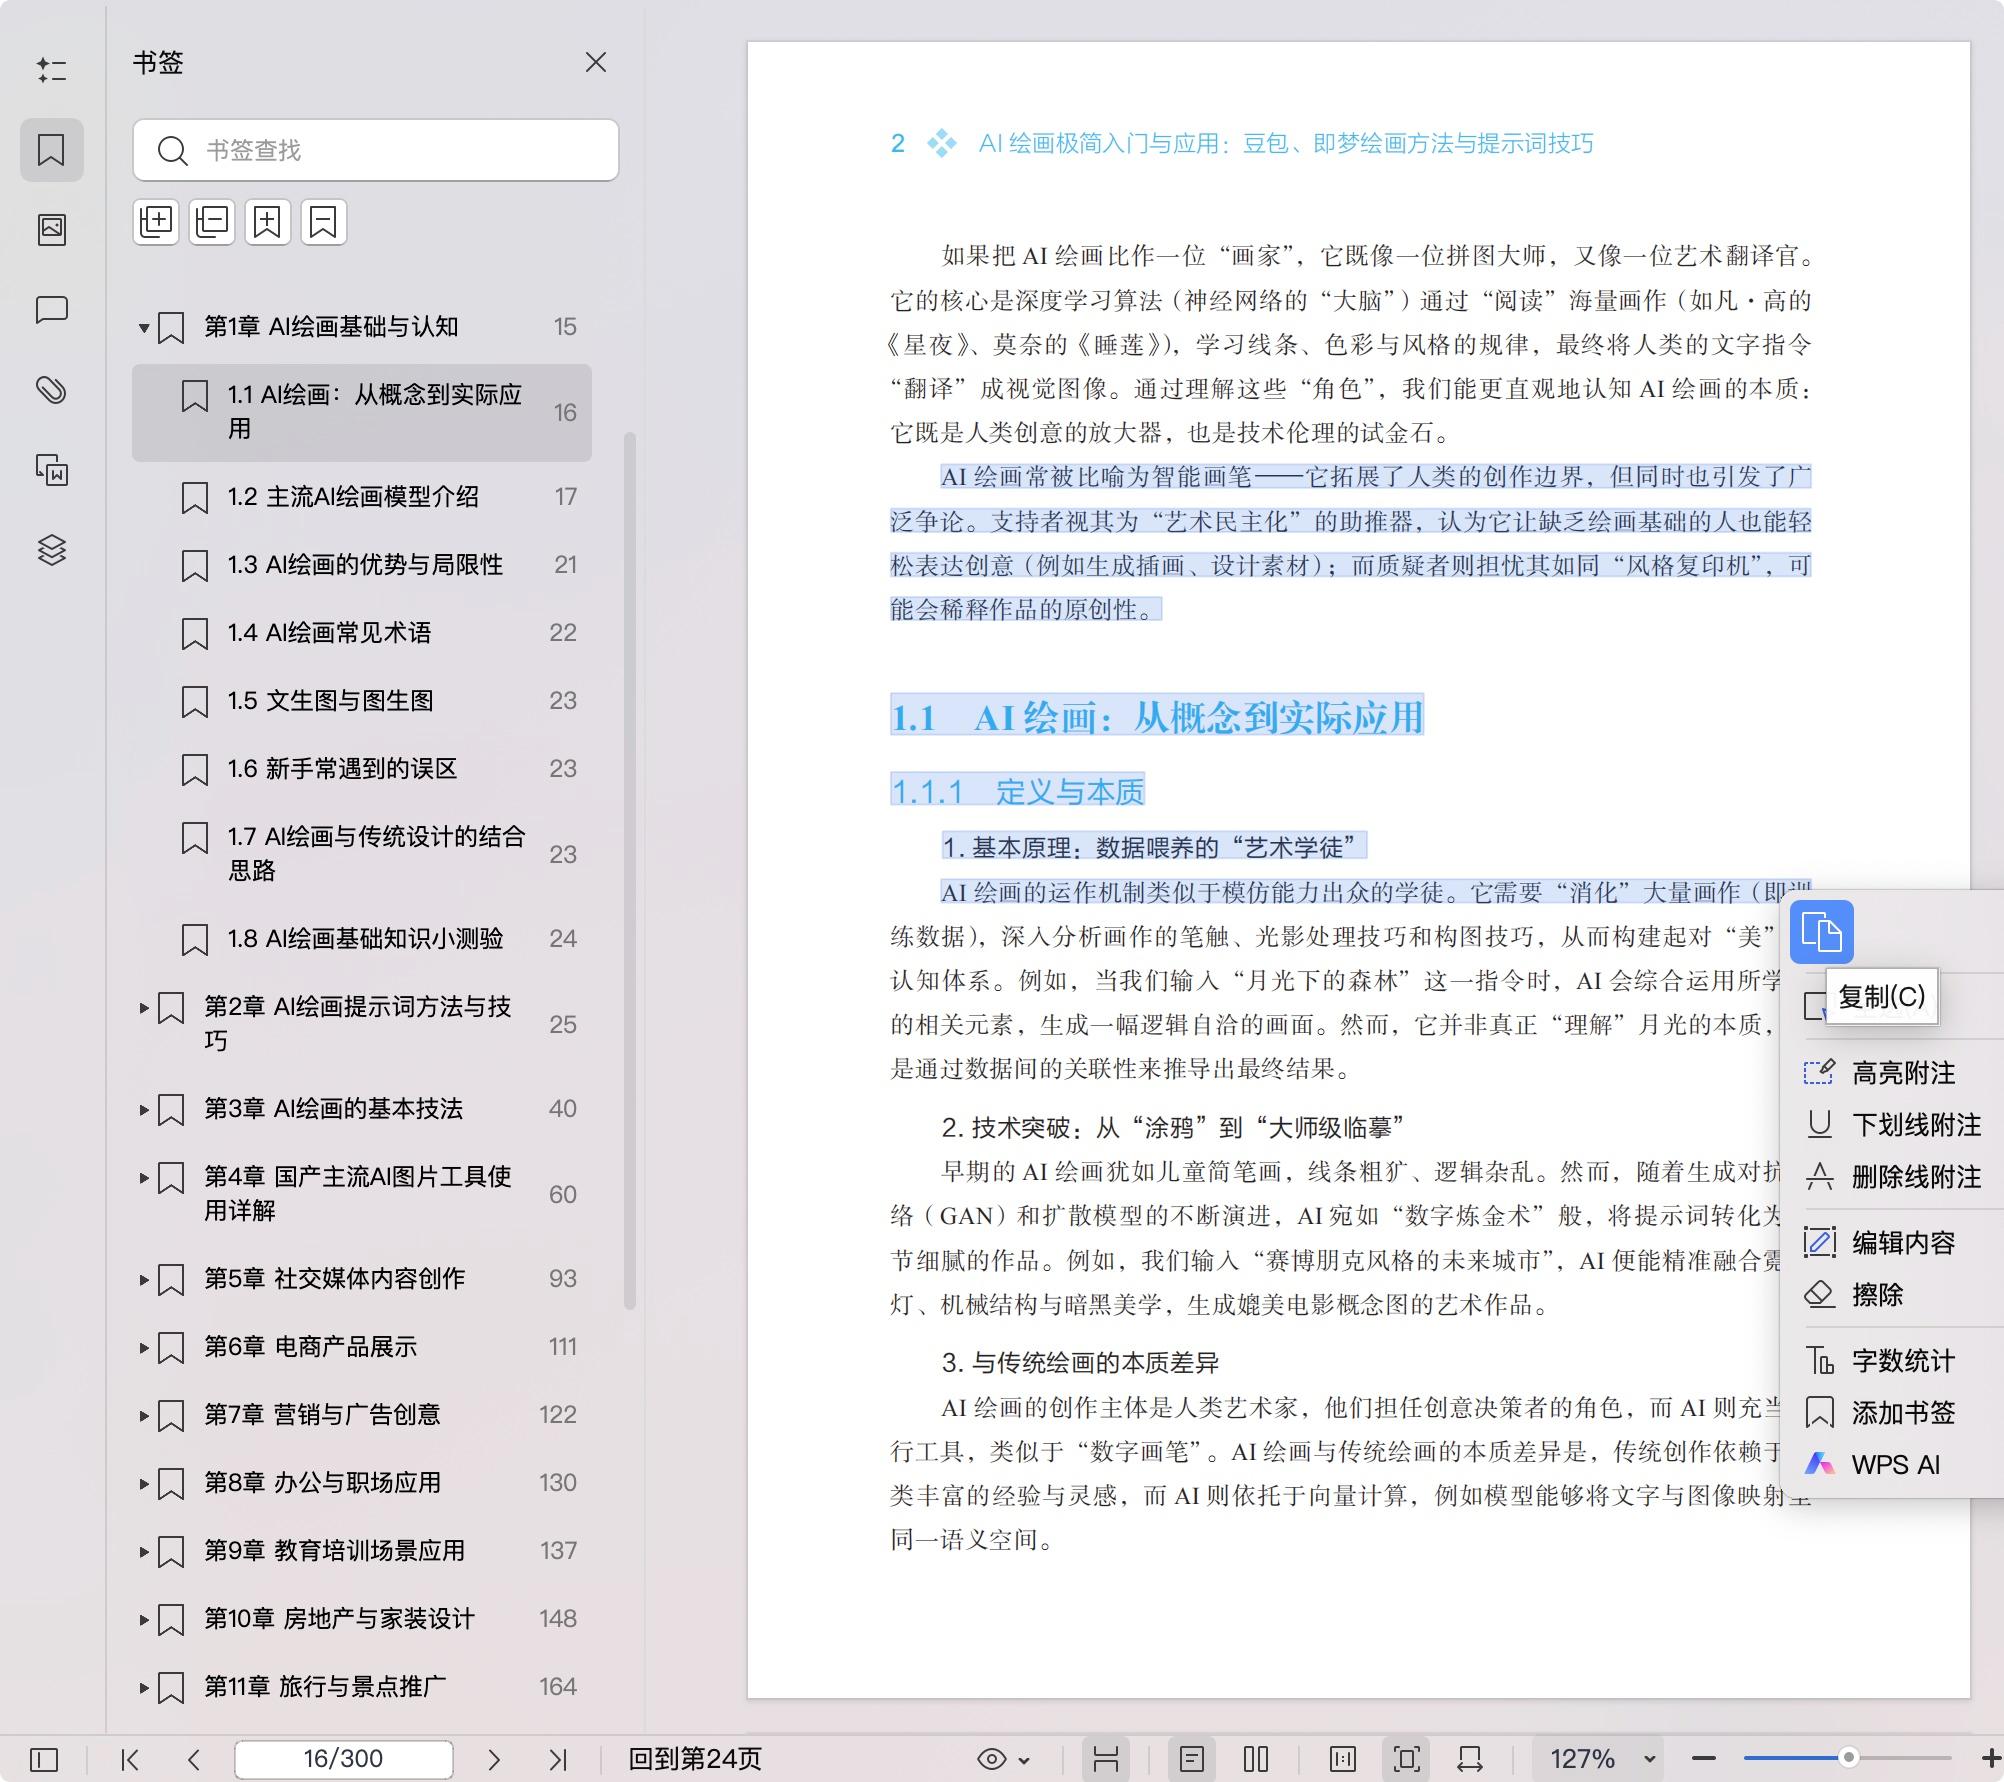This screenshot has width=2004, height=1782.
Task: Click expand all bookmarks icon
Action: click(x=156, y=221)
